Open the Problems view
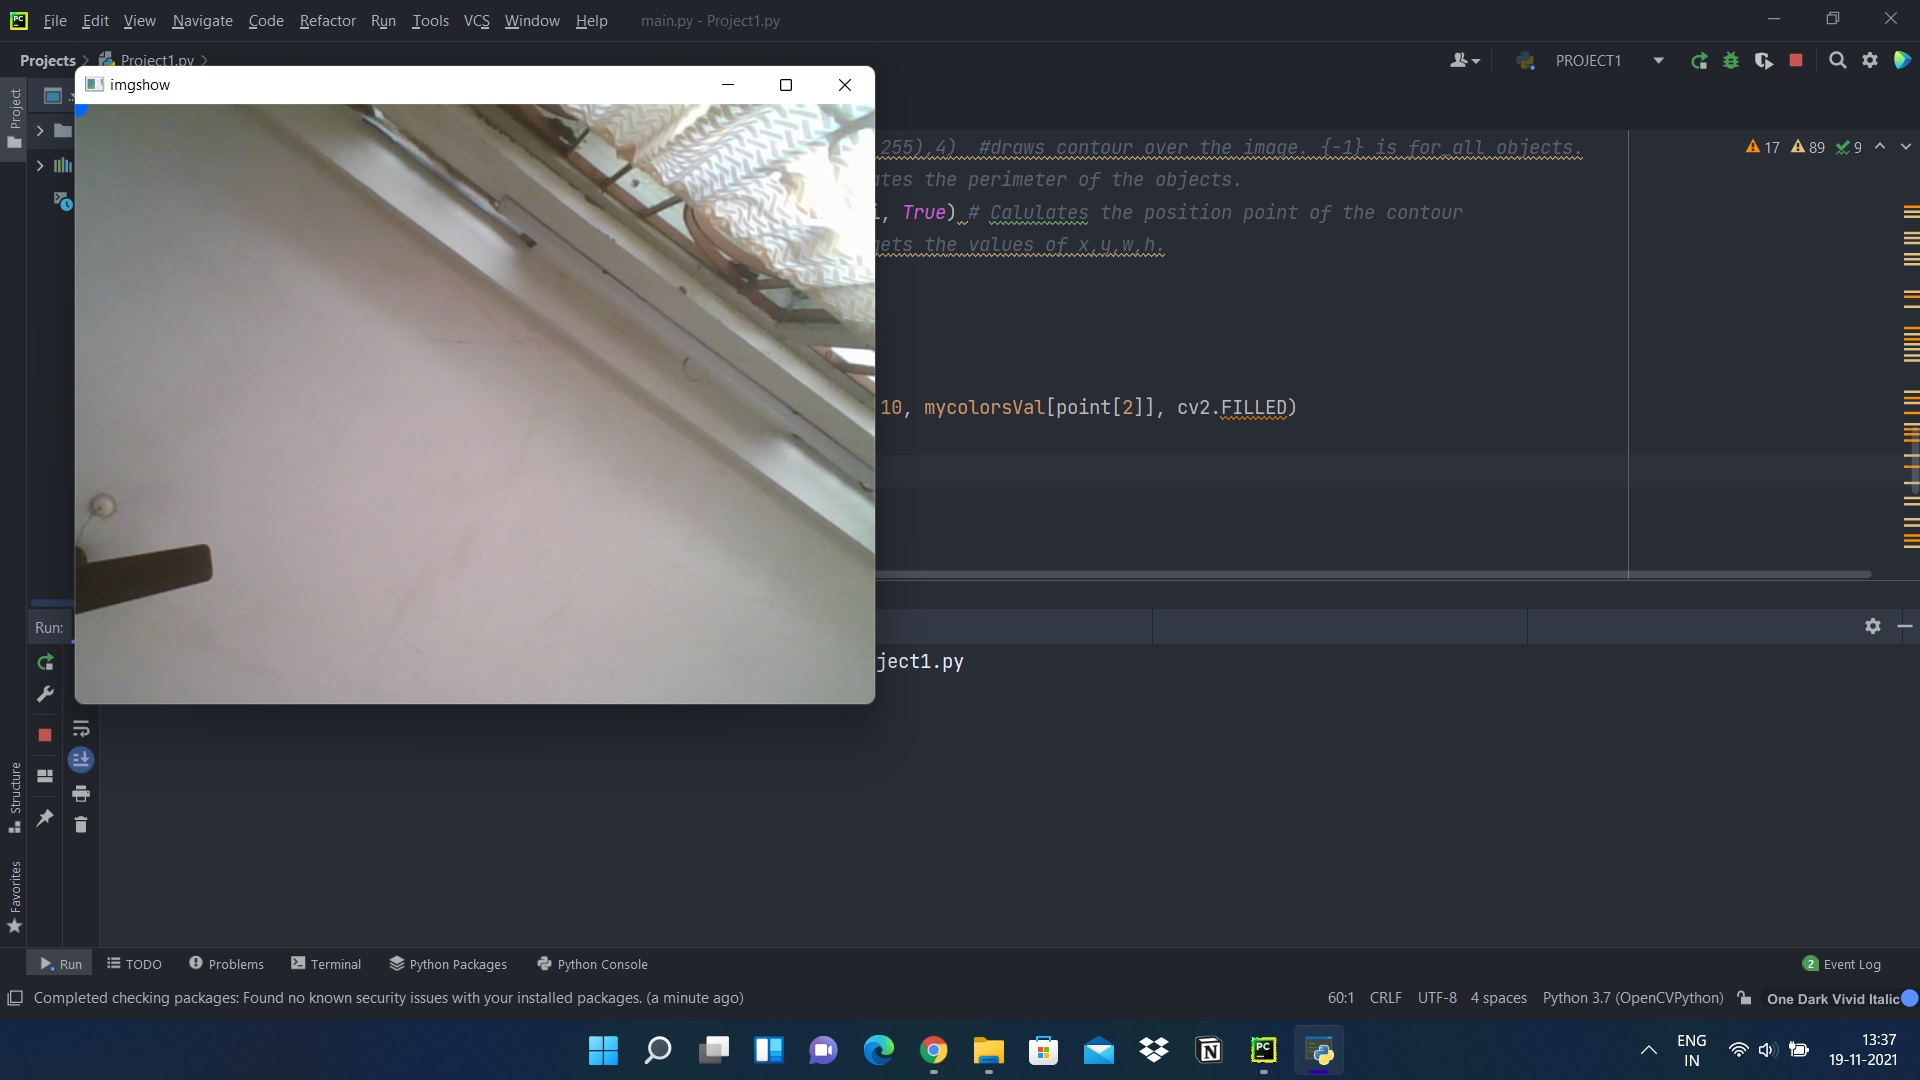The image size is (1920, 1080). coord(226,963)
